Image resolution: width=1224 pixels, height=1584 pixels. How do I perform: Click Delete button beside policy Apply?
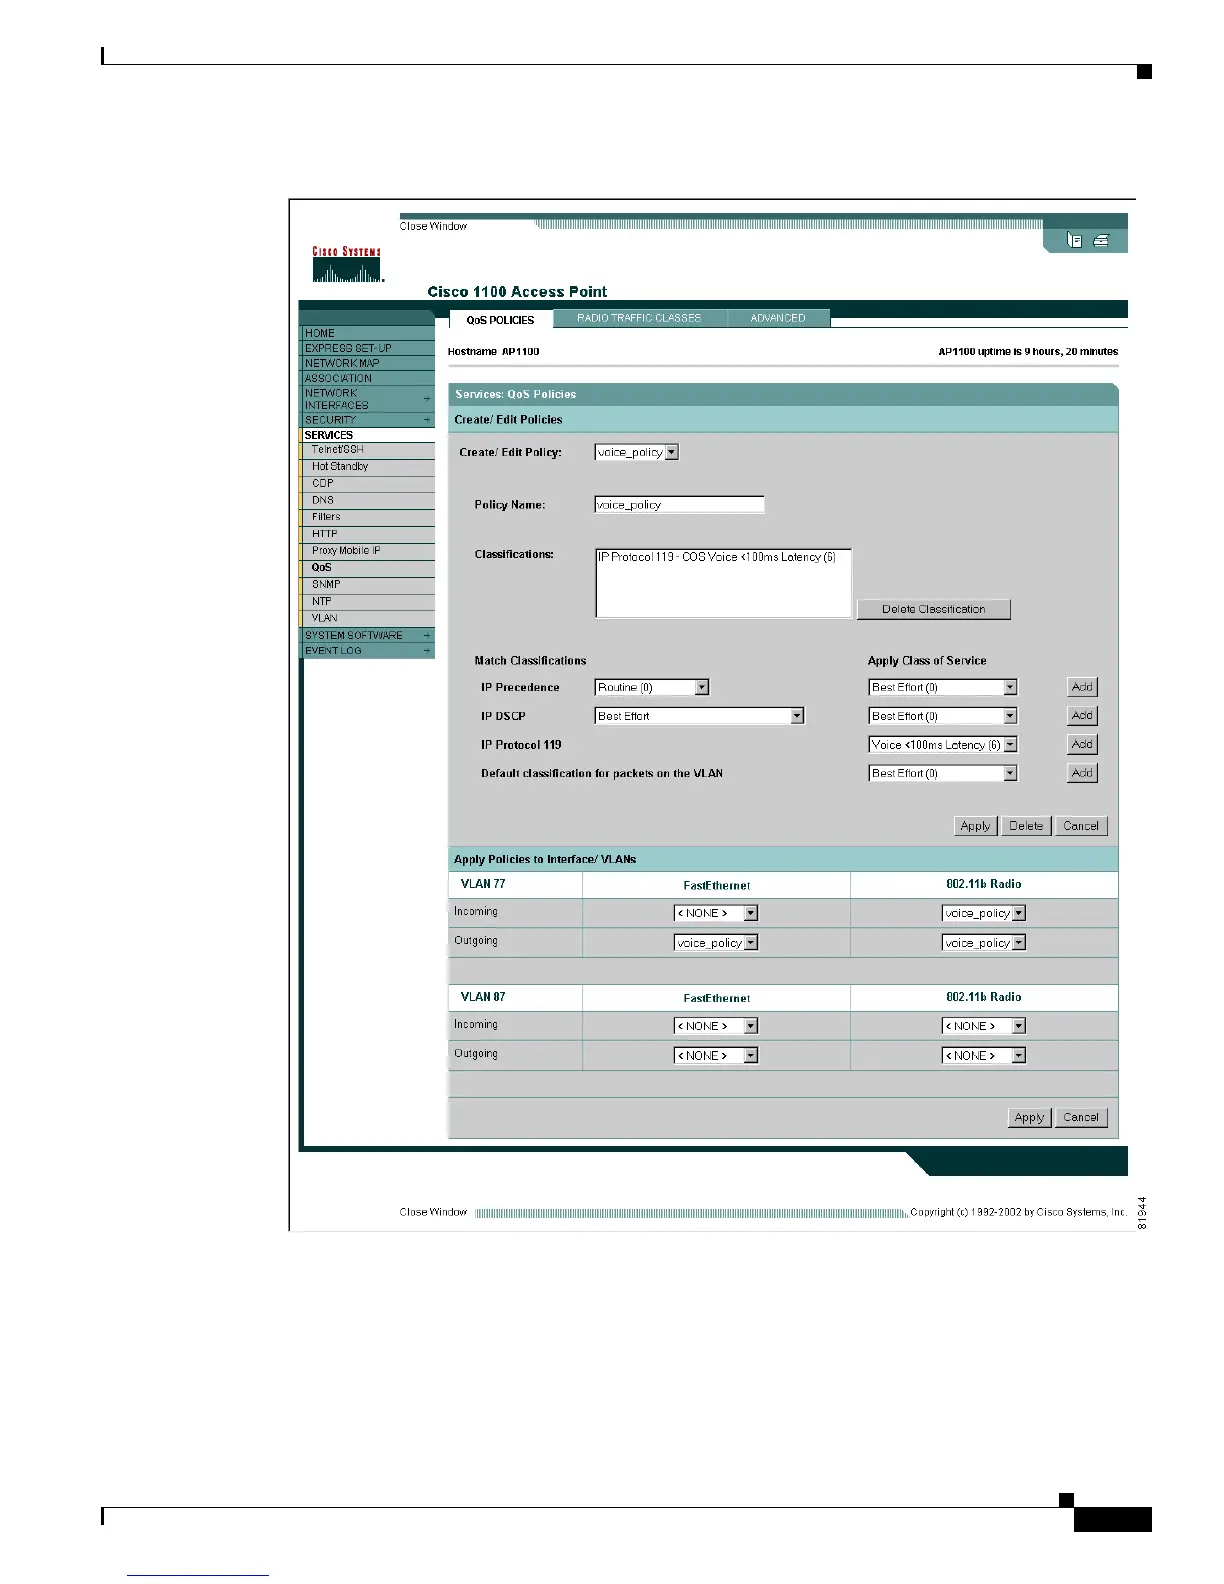pos(1026,826)
